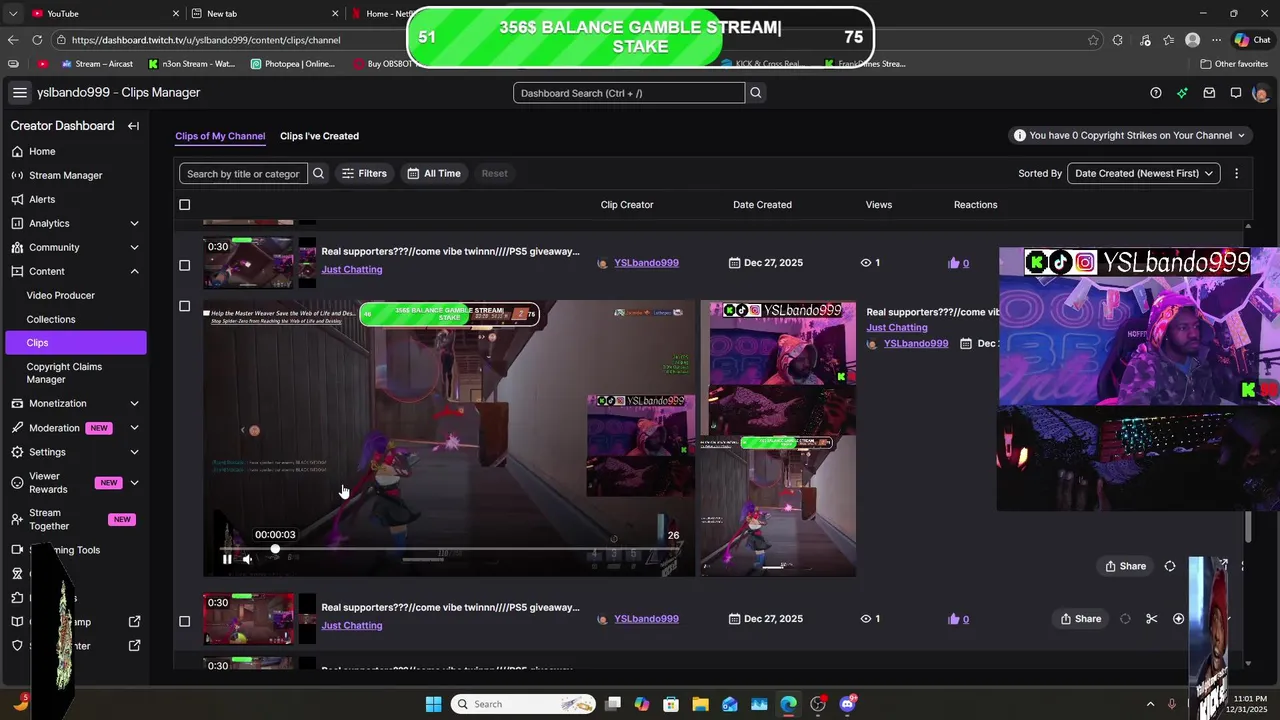Click the clip title search field
Viewport: 1280px width, 720px height.
[243, 173]
